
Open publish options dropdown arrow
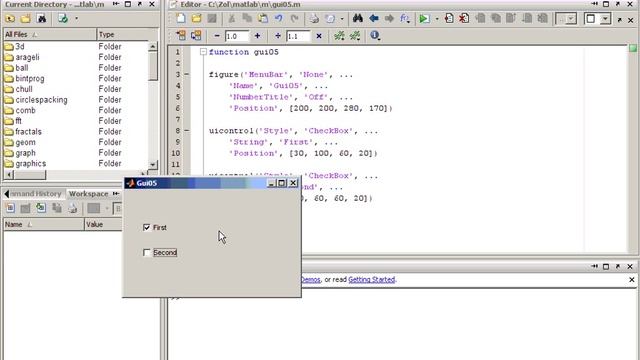pos(342,19)
